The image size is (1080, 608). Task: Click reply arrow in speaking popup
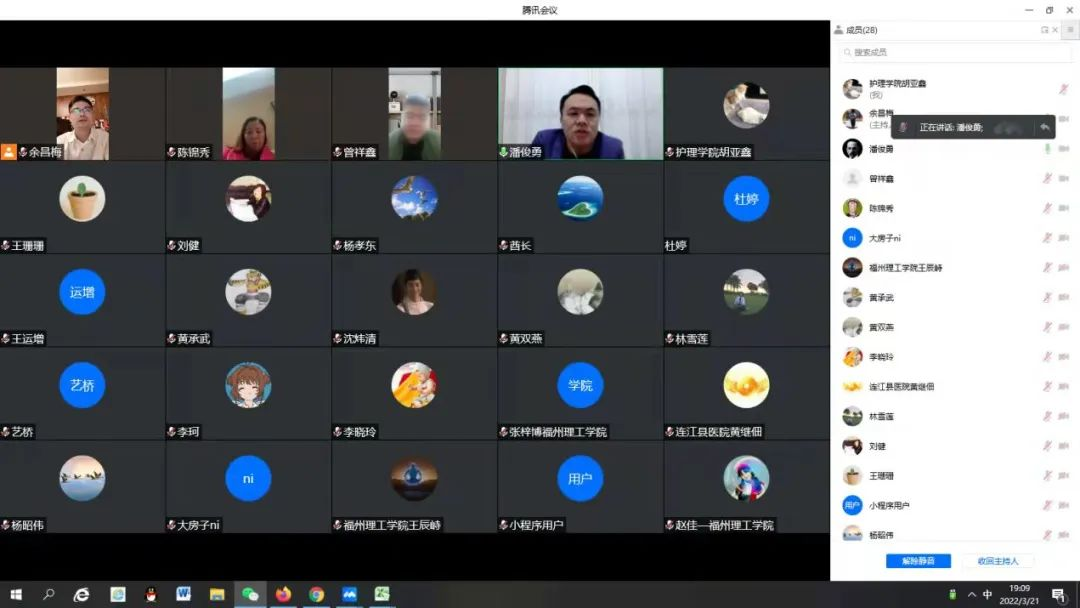[1044, 127]
